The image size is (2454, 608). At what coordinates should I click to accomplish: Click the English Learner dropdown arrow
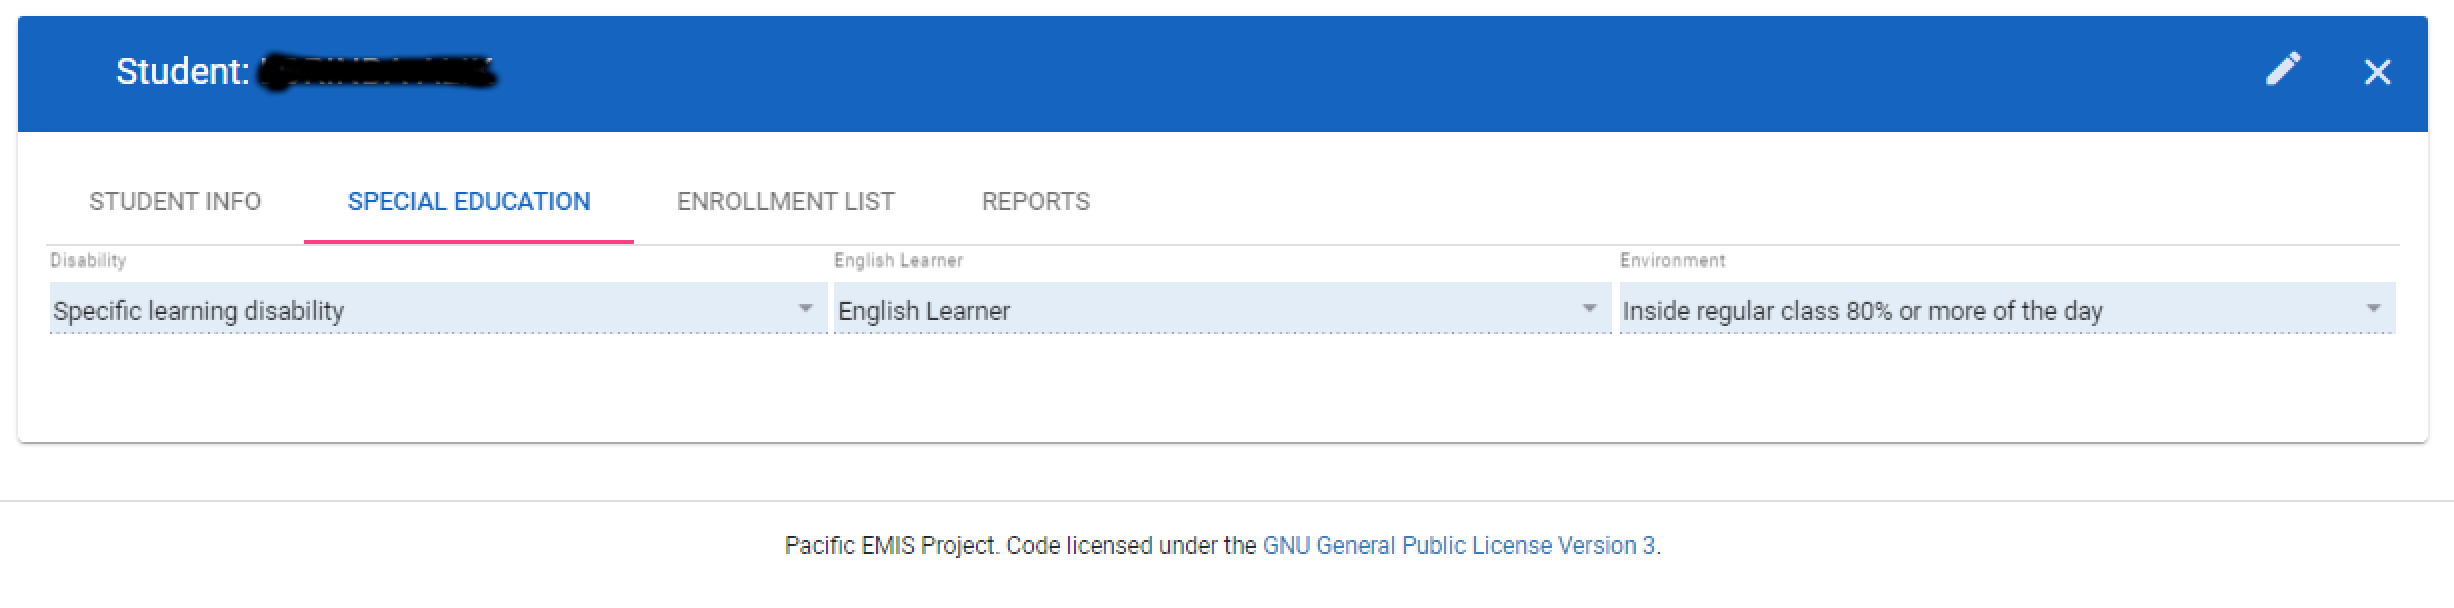click(x=1589, y=309)
